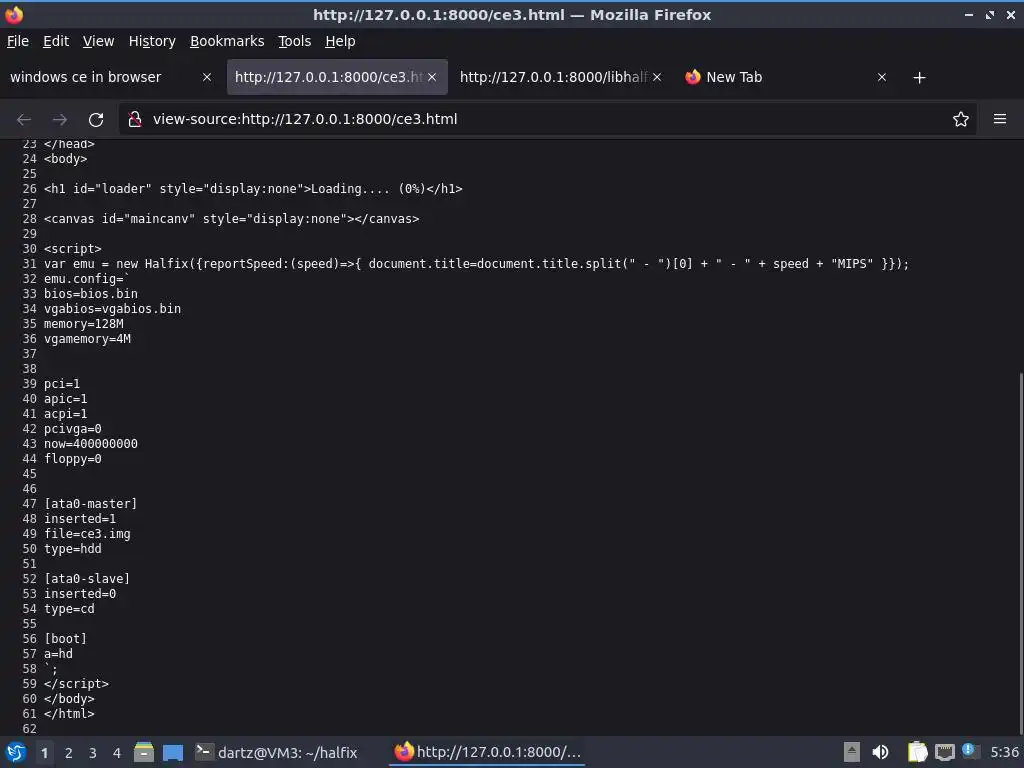Switch to the libhalfix tab
This screenshot has height=768, width=1024.
(554, 77)
